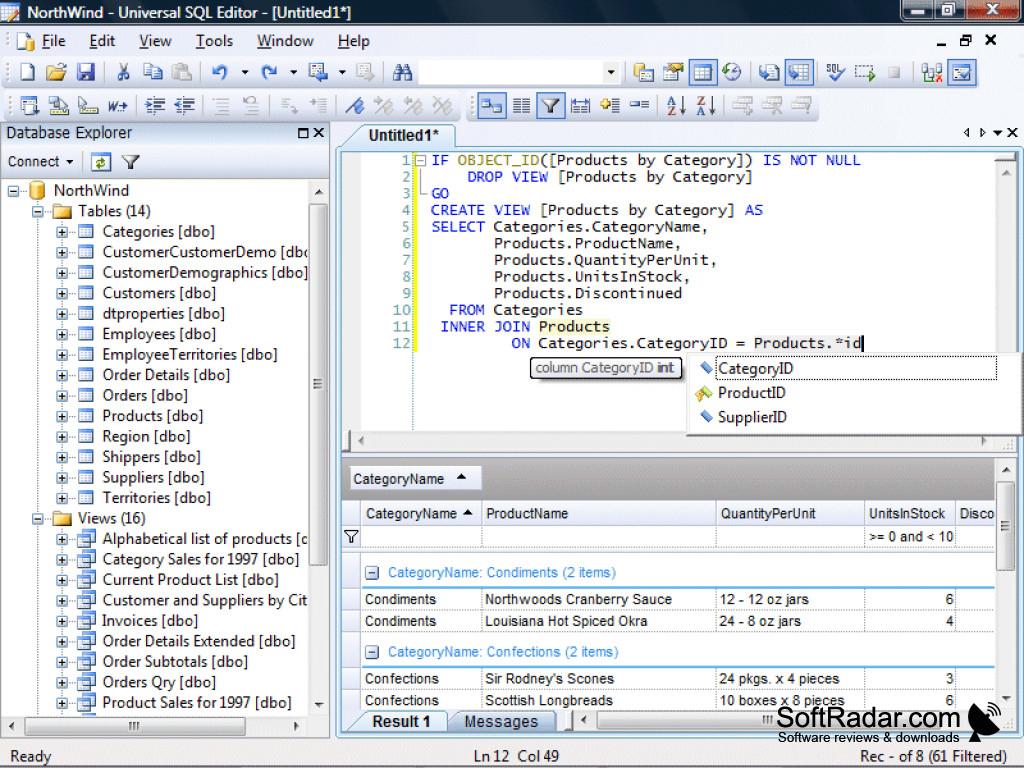The height and width of the screenshot is (768, 1024).
Task: Collapse the Condiments group in results
Action: tap(372, 573)
